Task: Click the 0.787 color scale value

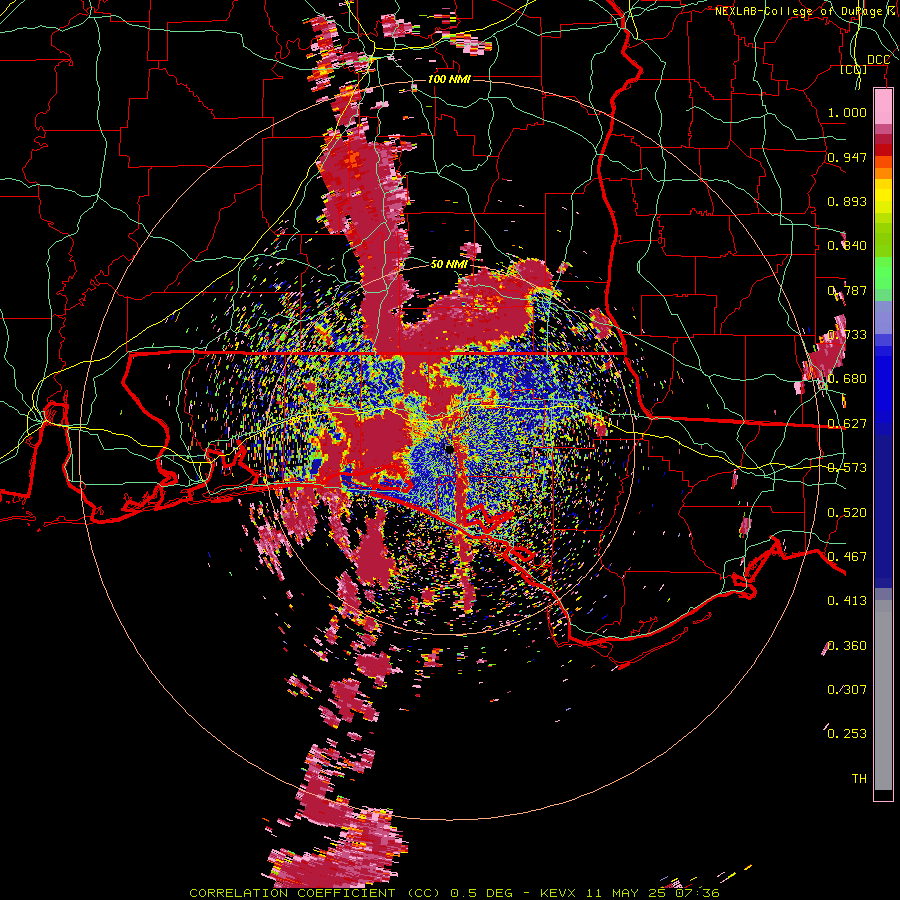Action: point(847,290)
